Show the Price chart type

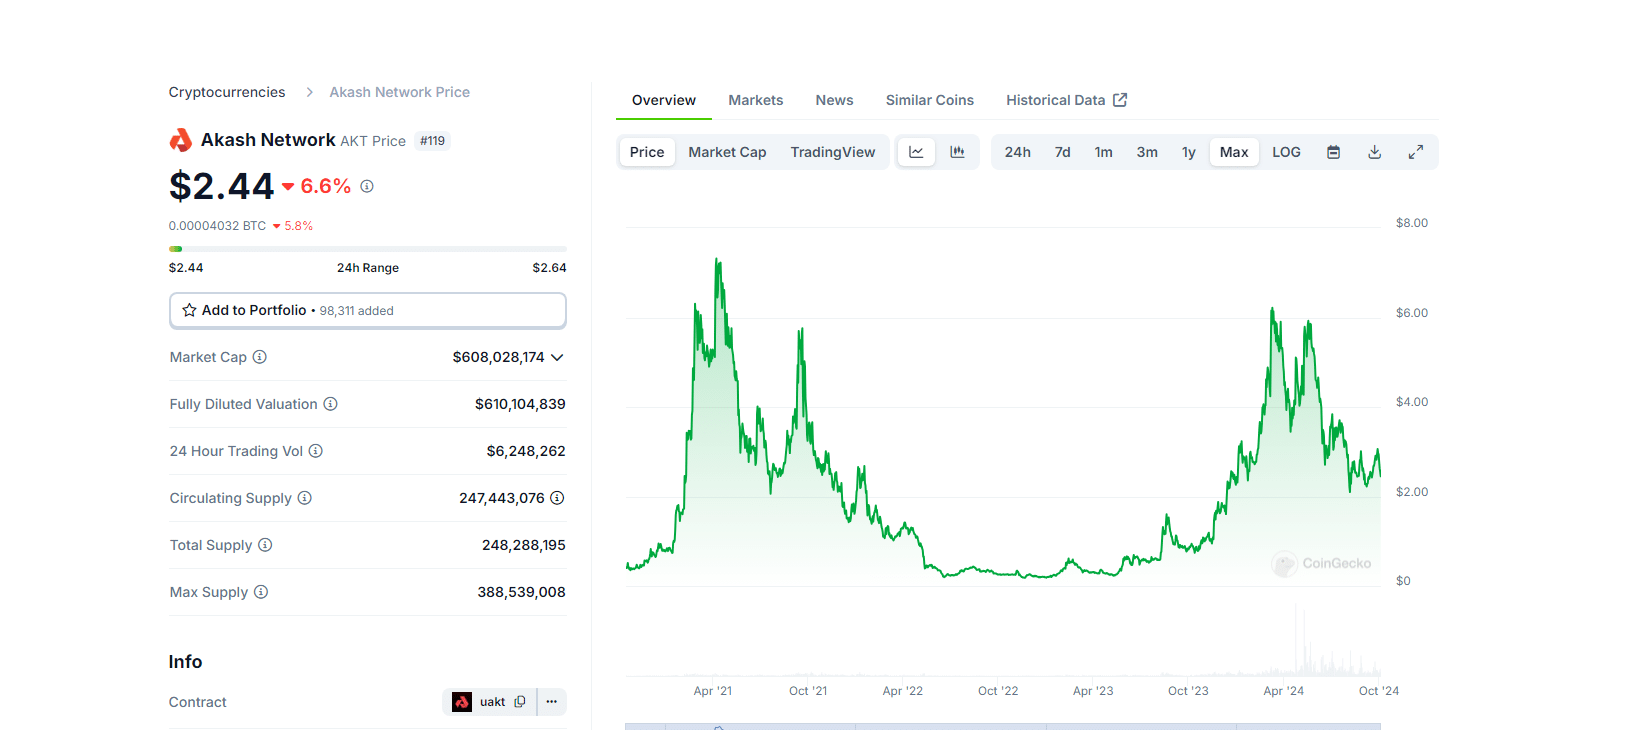click(x=647, y=152)
